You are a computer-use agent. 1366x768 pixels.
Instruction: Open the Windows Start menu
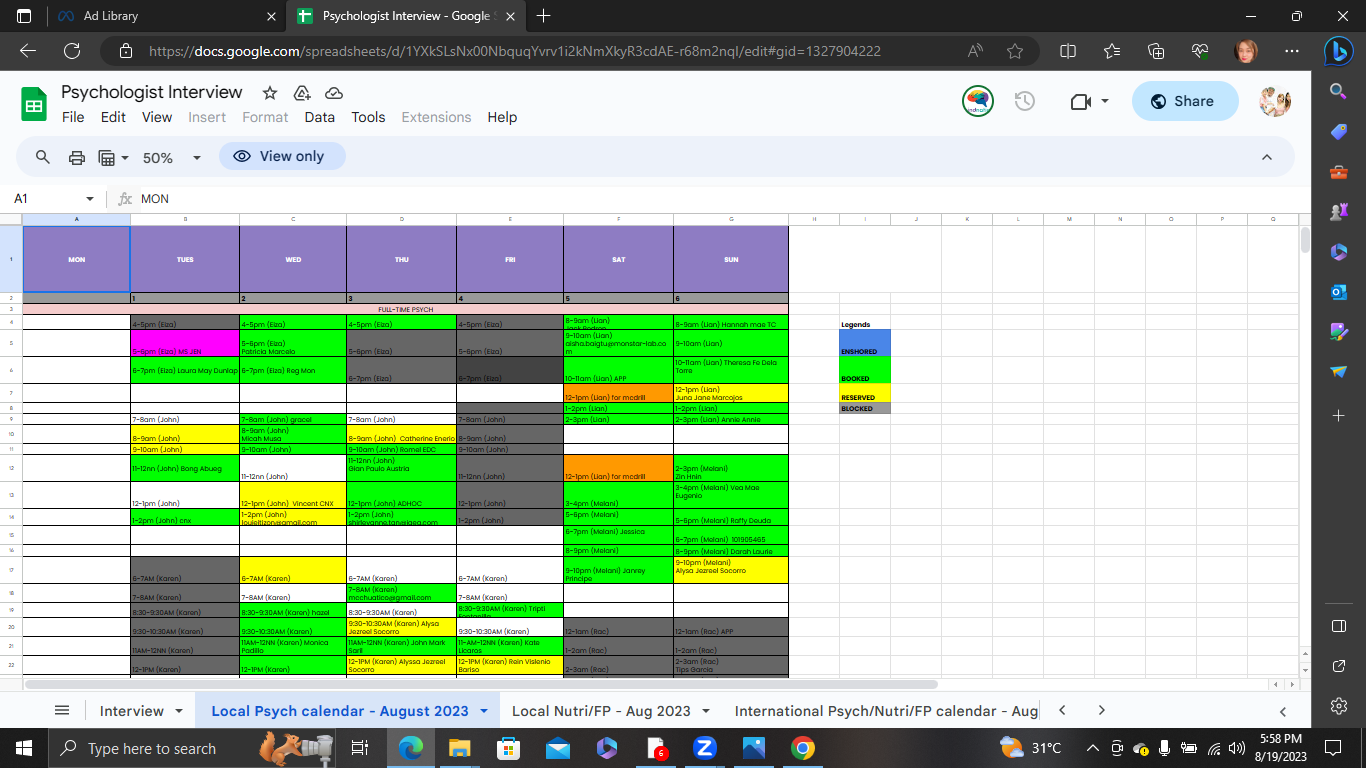[x=24, y=748]
